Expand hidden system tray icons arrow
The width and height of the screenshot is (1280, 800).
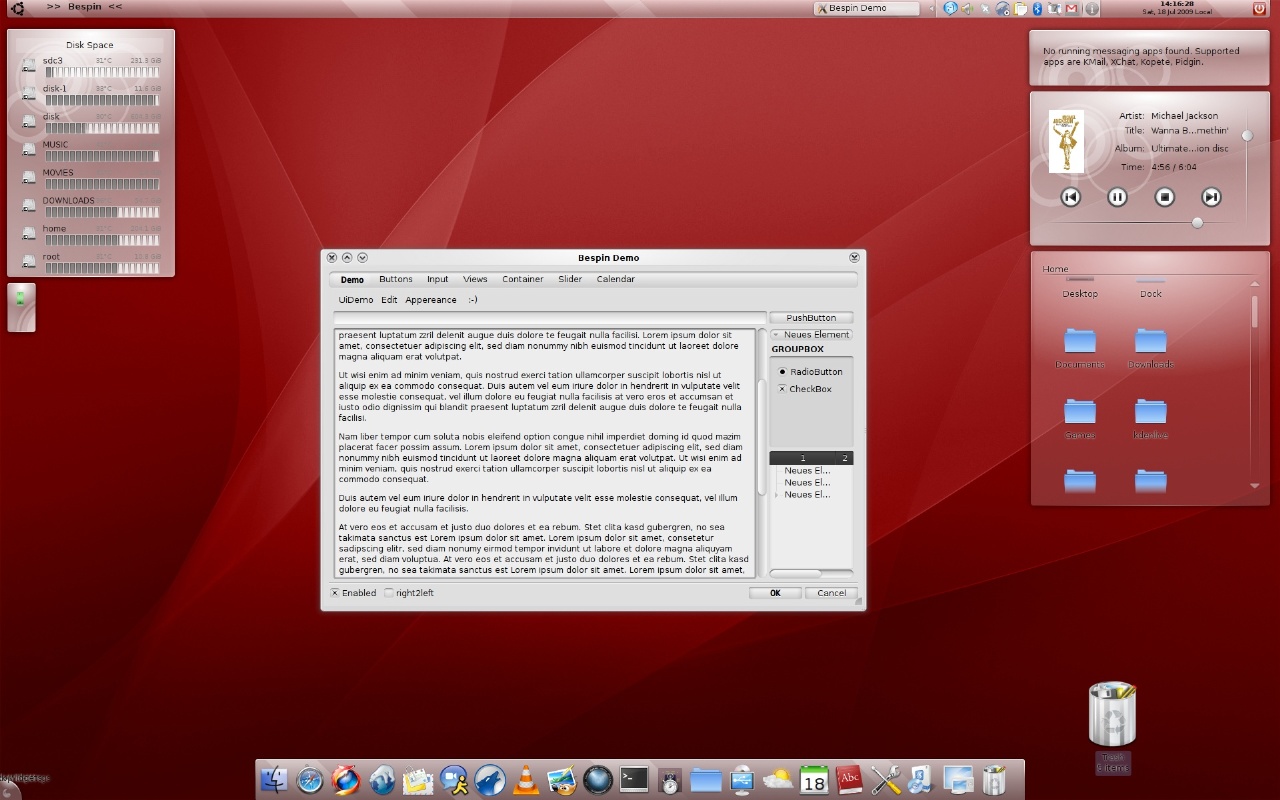click(x=932, y=8)
